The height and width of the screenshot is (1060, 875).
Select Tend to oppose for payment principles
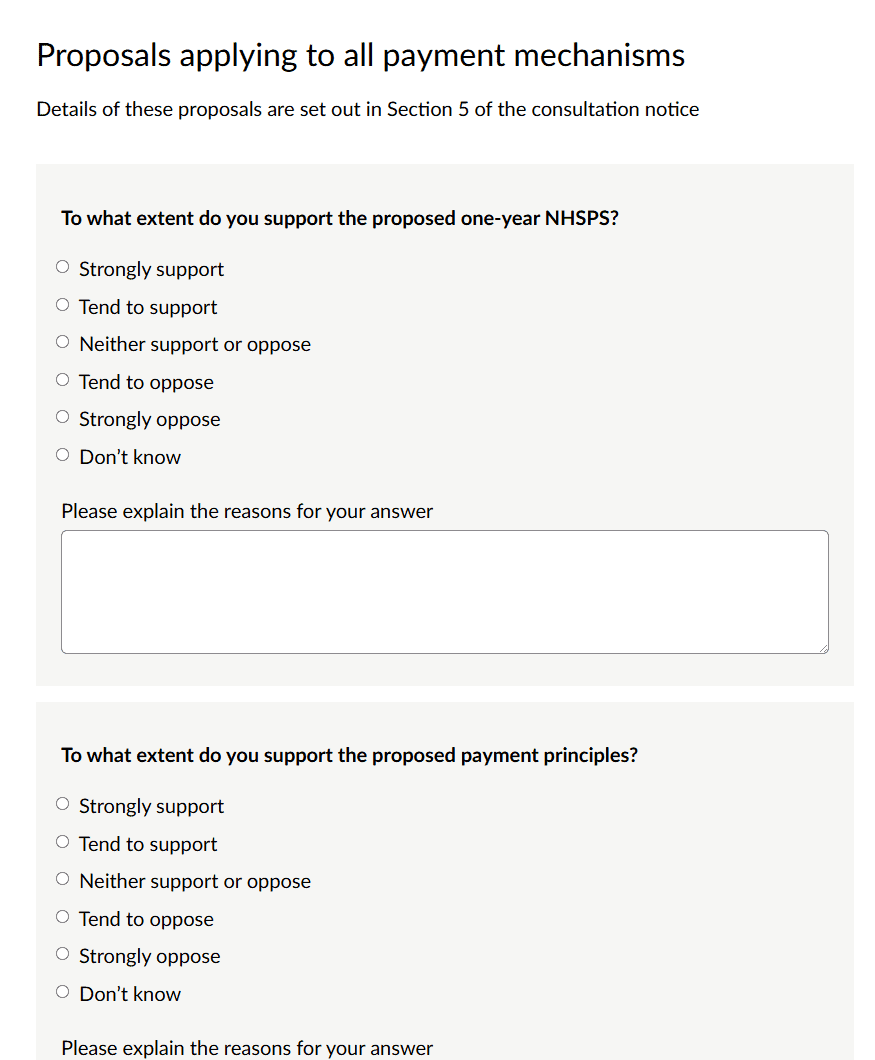(x=63, y=918)
